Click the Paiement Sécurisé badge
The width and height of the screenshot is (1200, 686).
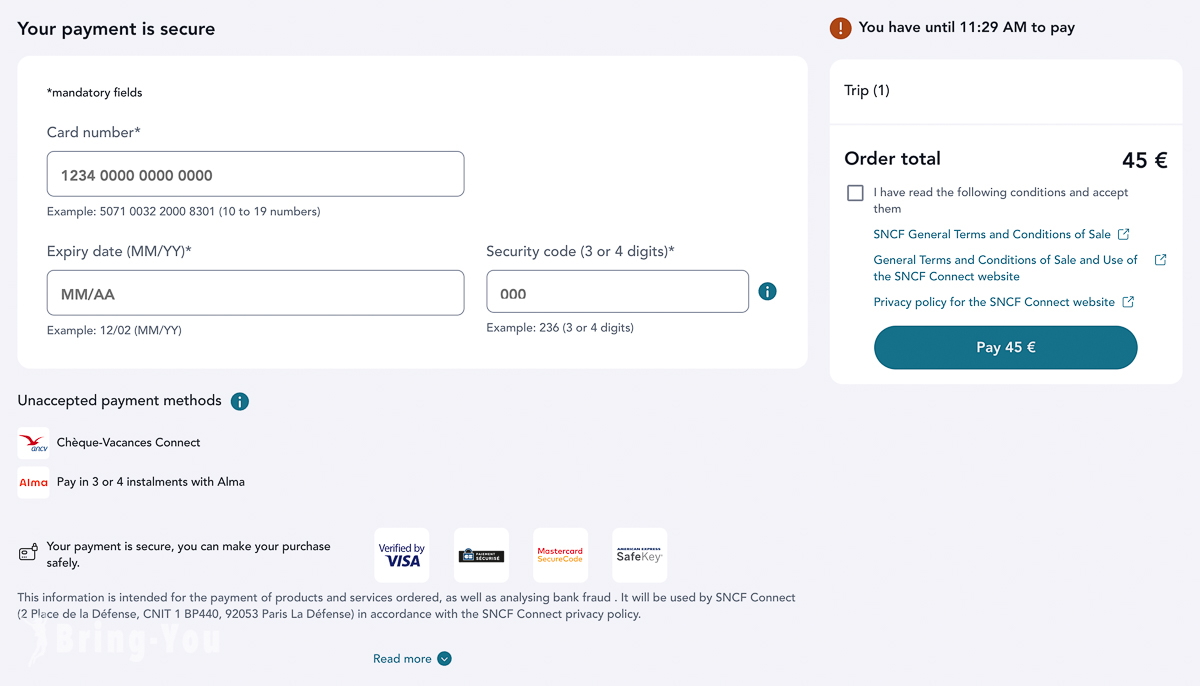click(x=481, y=555)
